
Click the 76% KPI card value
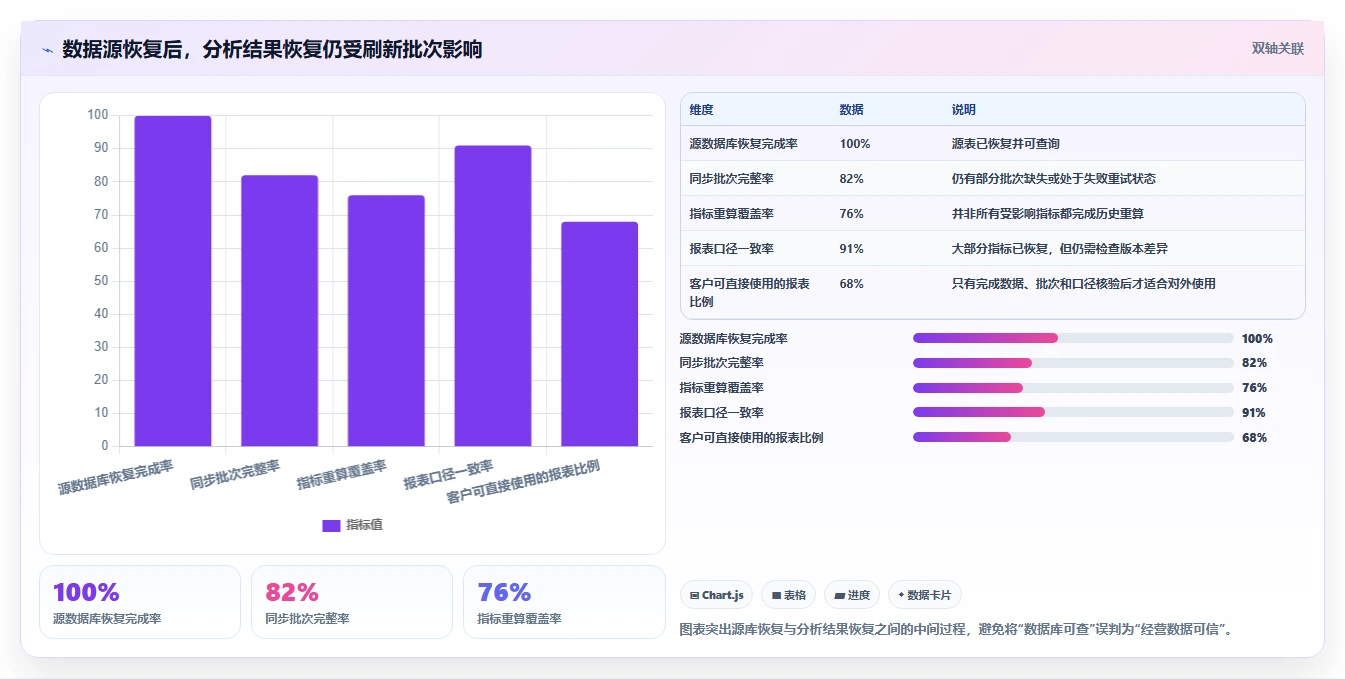(x=504, y=593)
